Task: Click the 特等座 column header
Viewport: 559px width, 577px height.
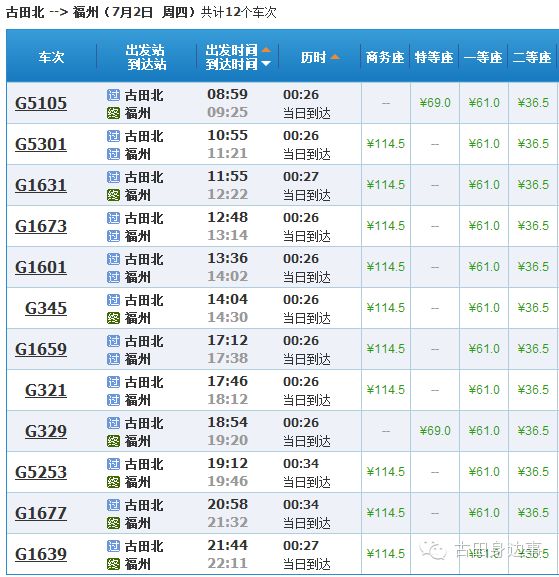Action: click(x=434, y=57)
